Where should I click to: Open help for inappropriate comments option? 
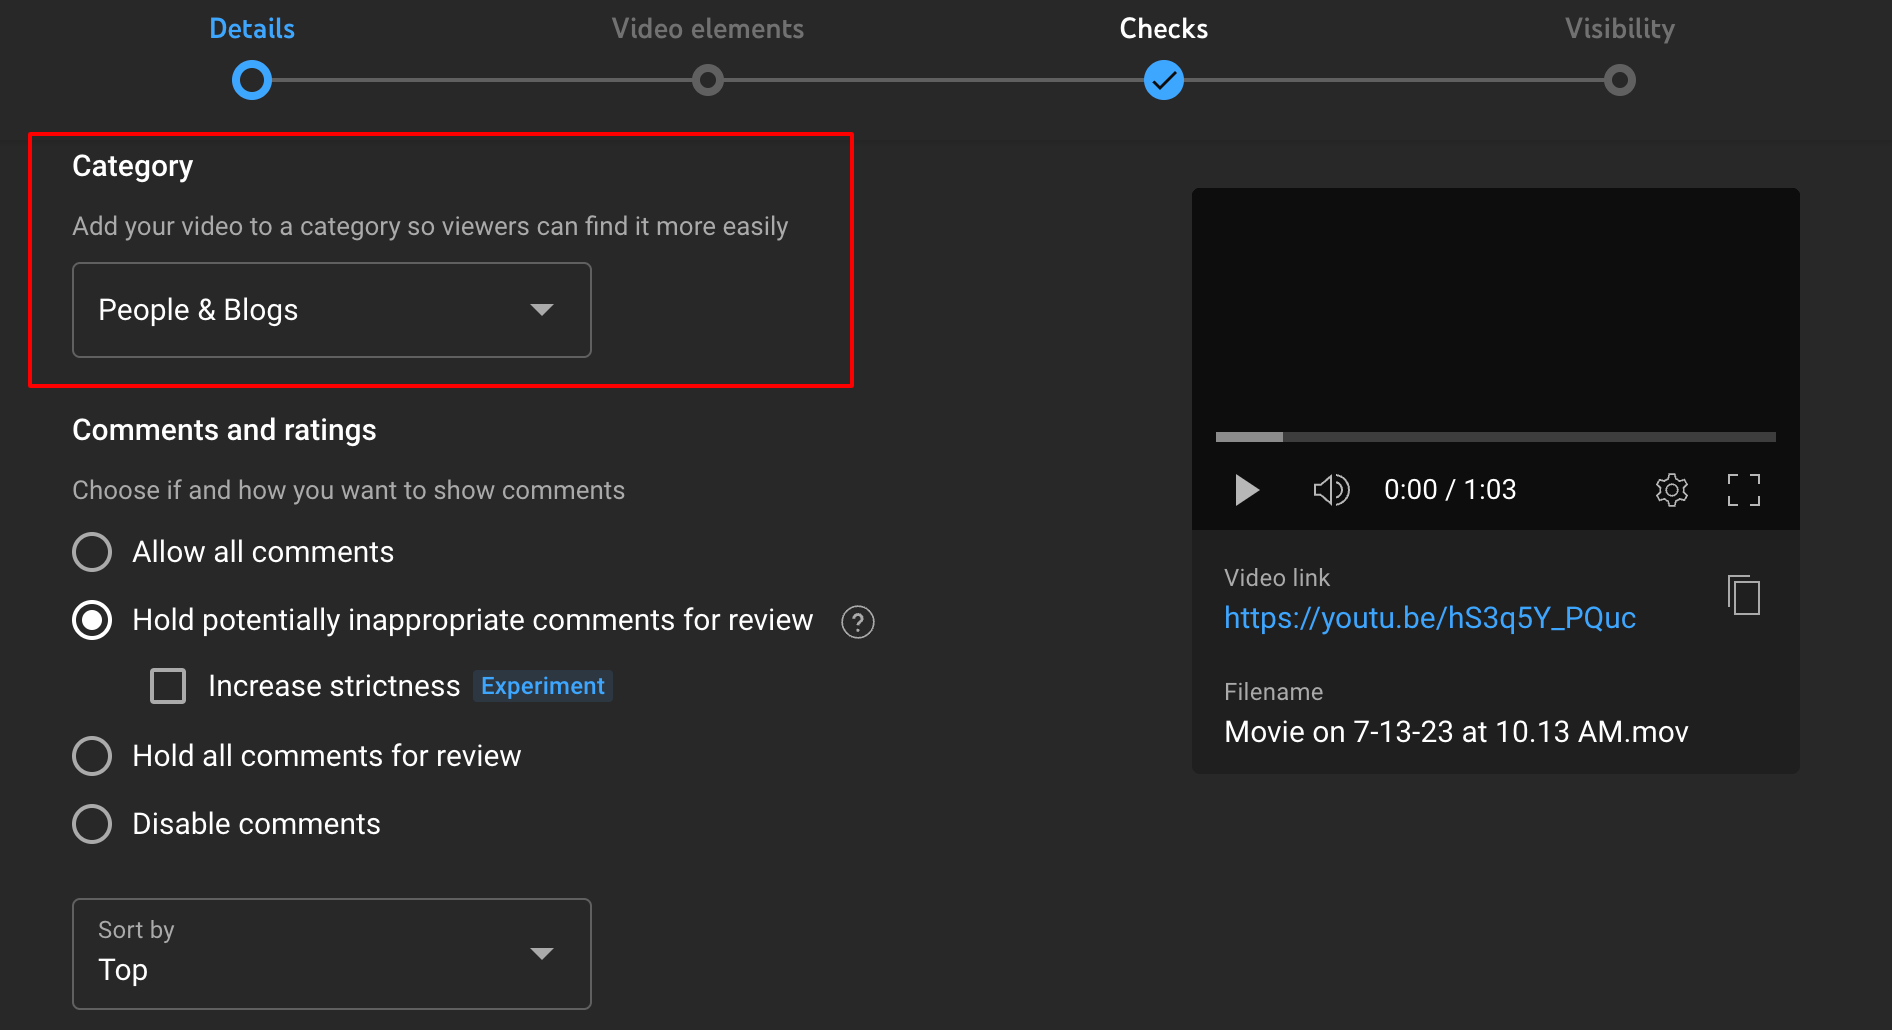857,622
